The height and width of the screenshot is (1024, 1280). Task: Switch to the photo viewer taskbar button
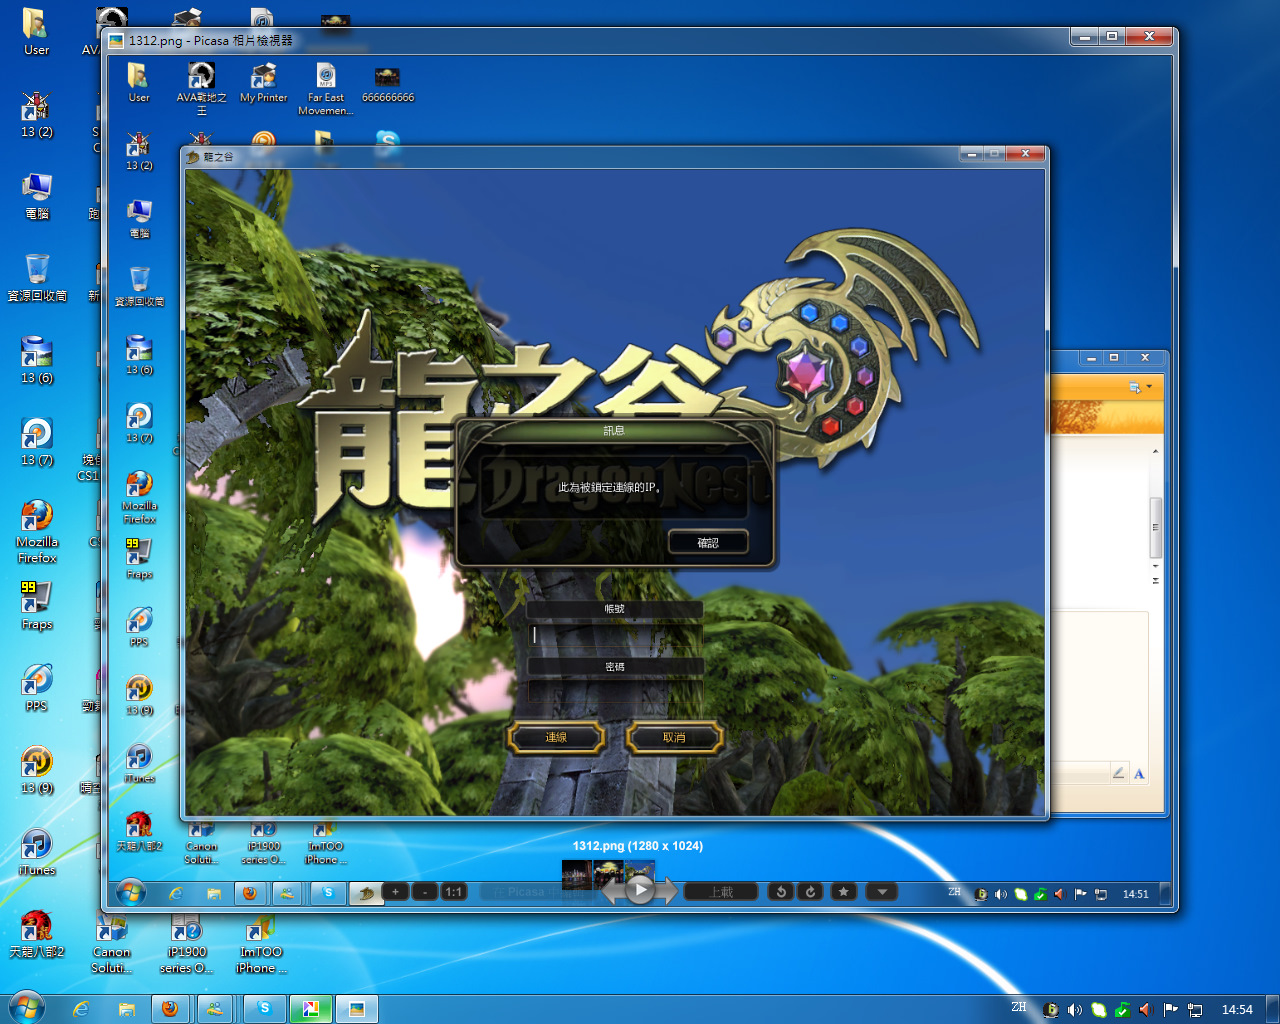pos(357,1009)
